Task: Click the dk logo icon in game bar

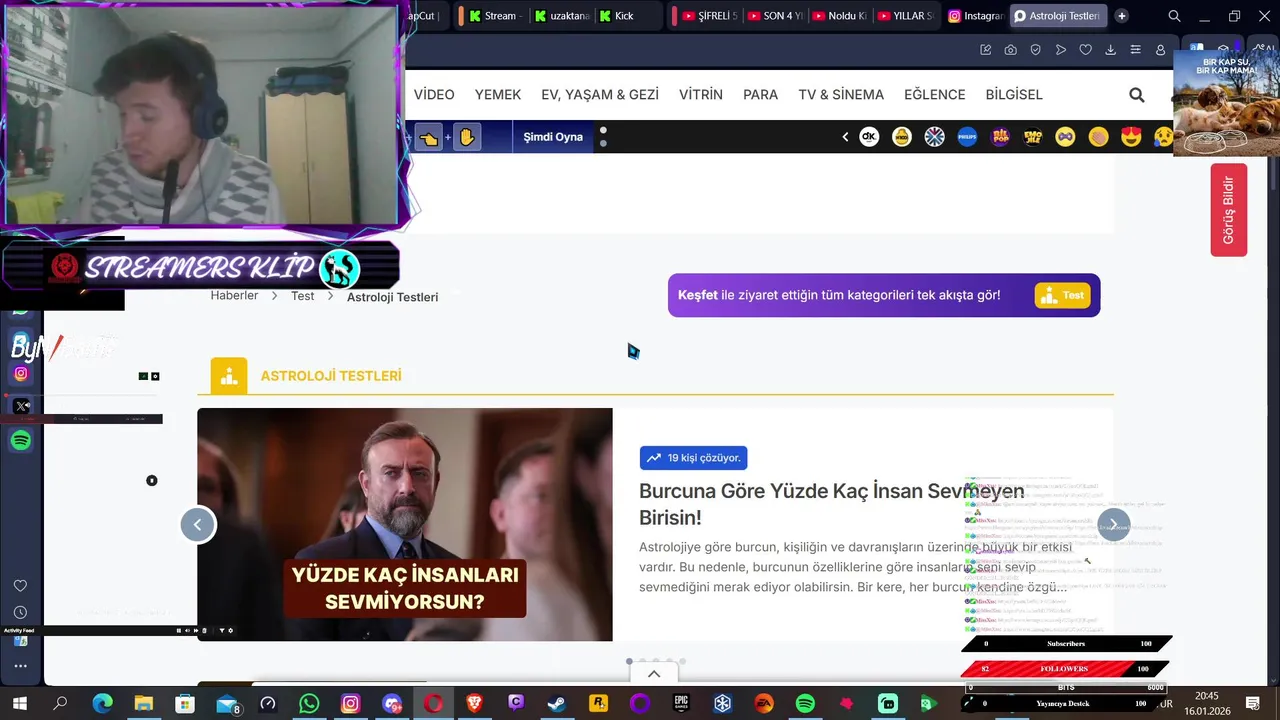Action: coord(869,137)
